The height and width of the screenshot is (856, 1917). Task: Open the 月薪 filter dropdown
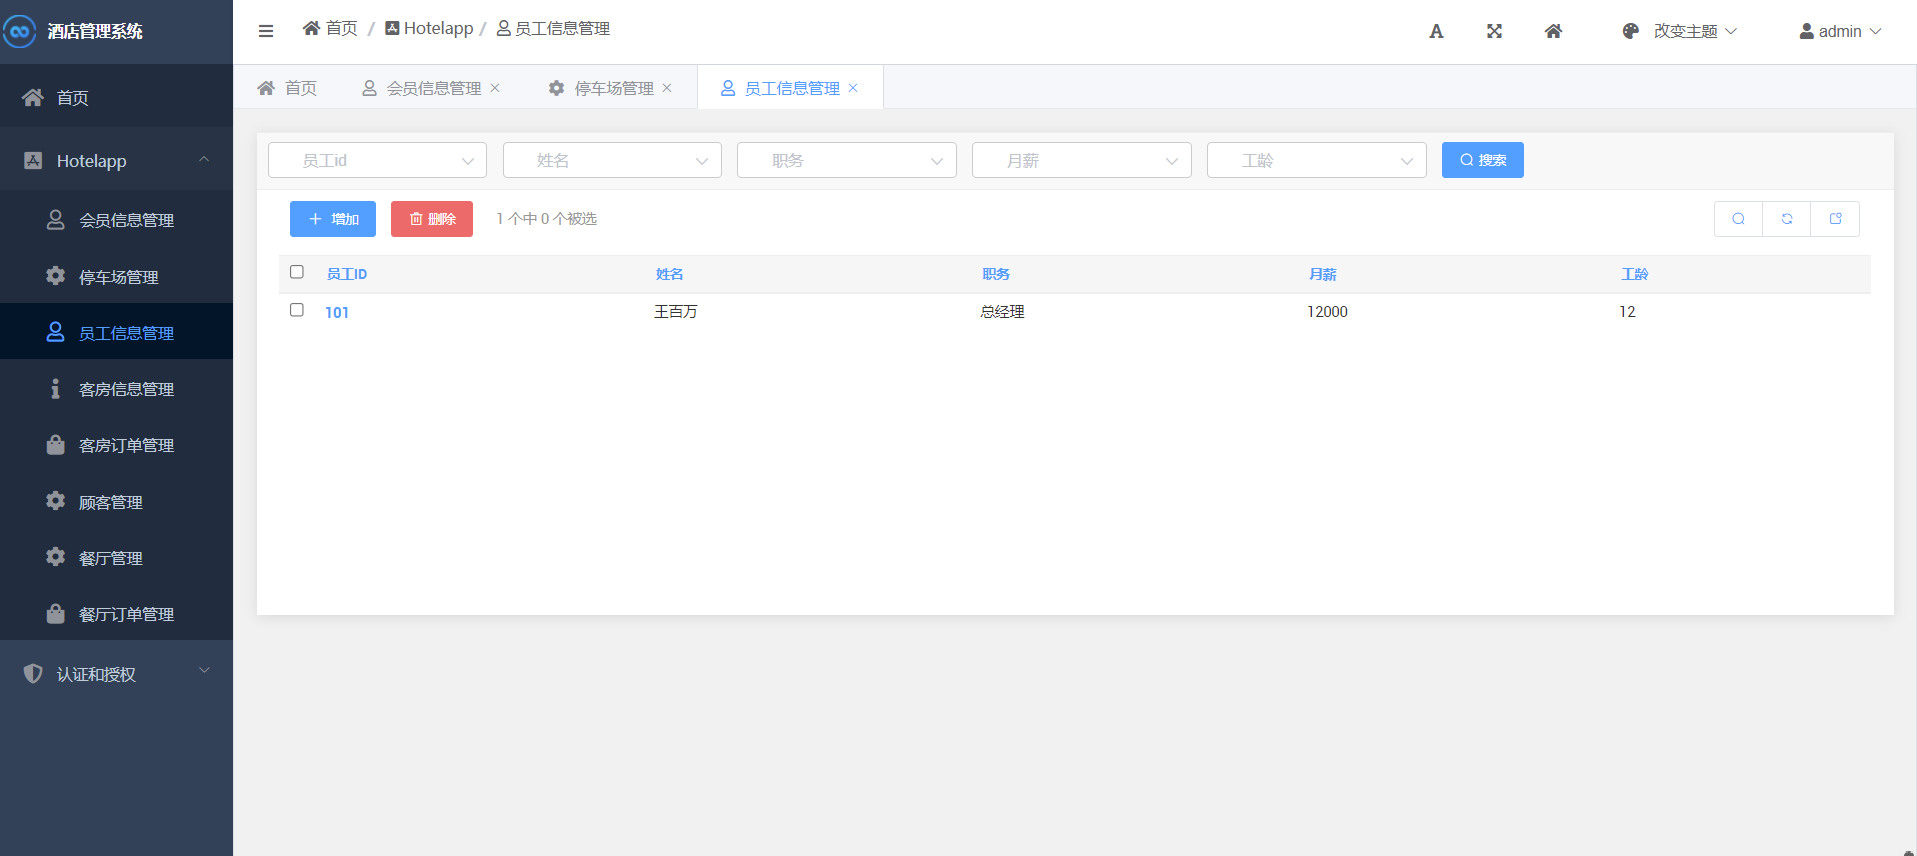pos(1082,160)
